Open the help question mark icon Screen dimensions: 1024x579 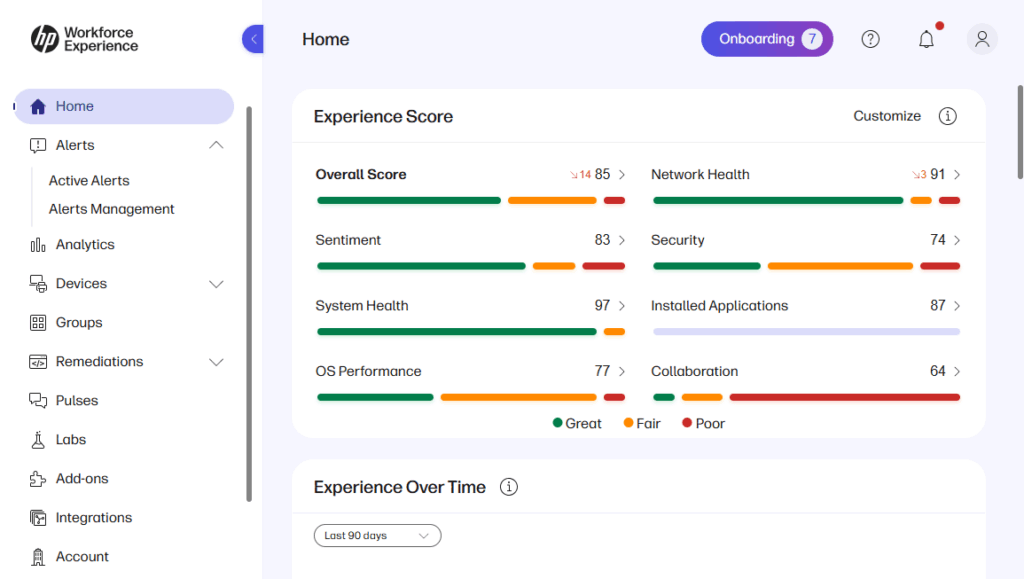870,39
